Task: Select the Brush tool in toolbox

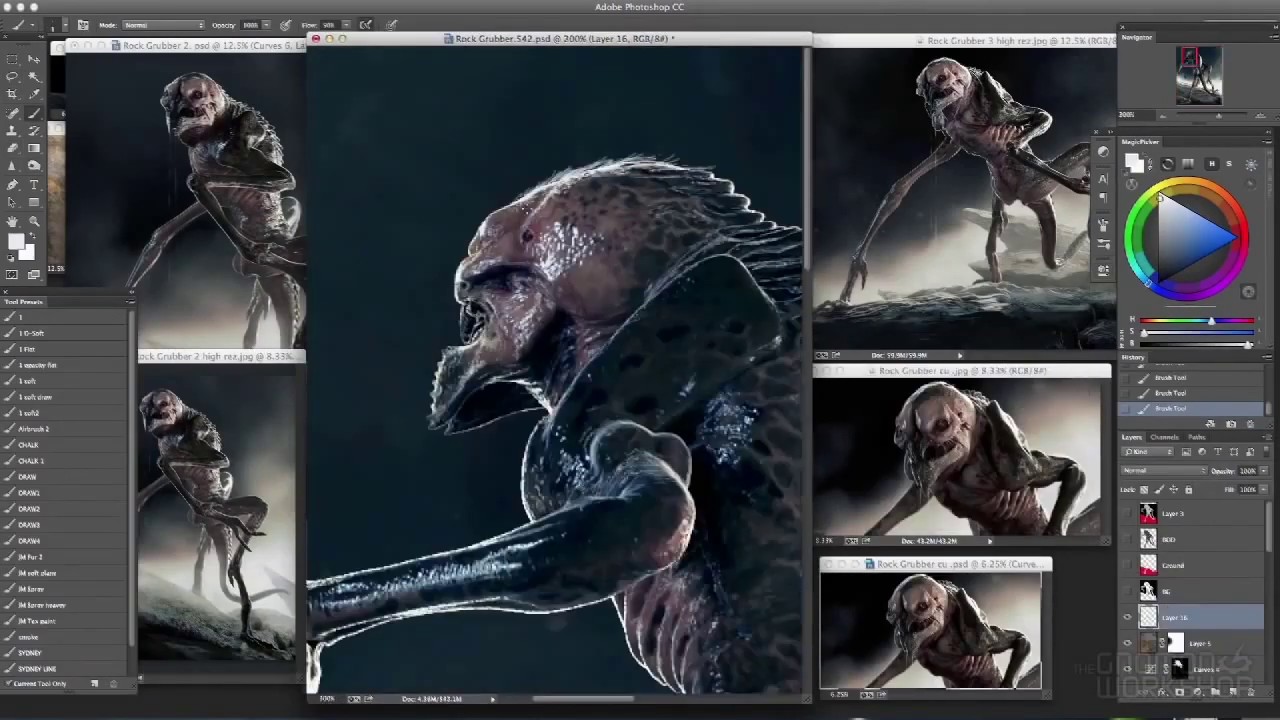Action: 34,113
